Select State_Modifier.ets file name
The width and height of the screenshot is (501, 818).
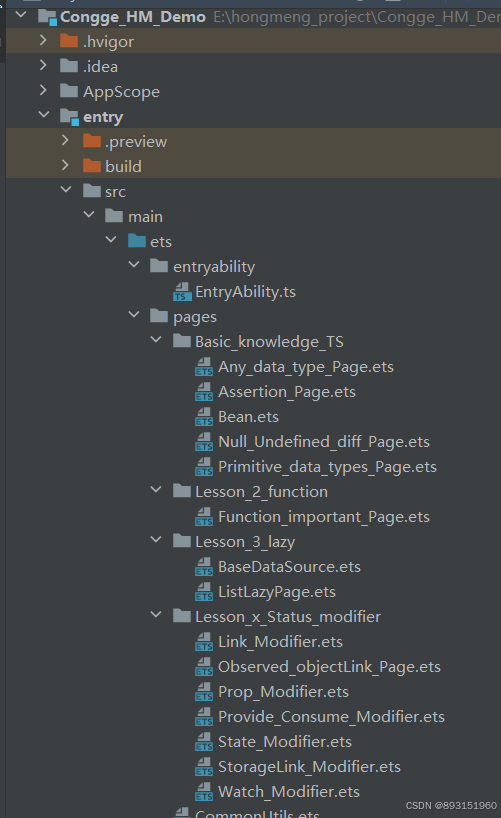click(x=285, y=742)
